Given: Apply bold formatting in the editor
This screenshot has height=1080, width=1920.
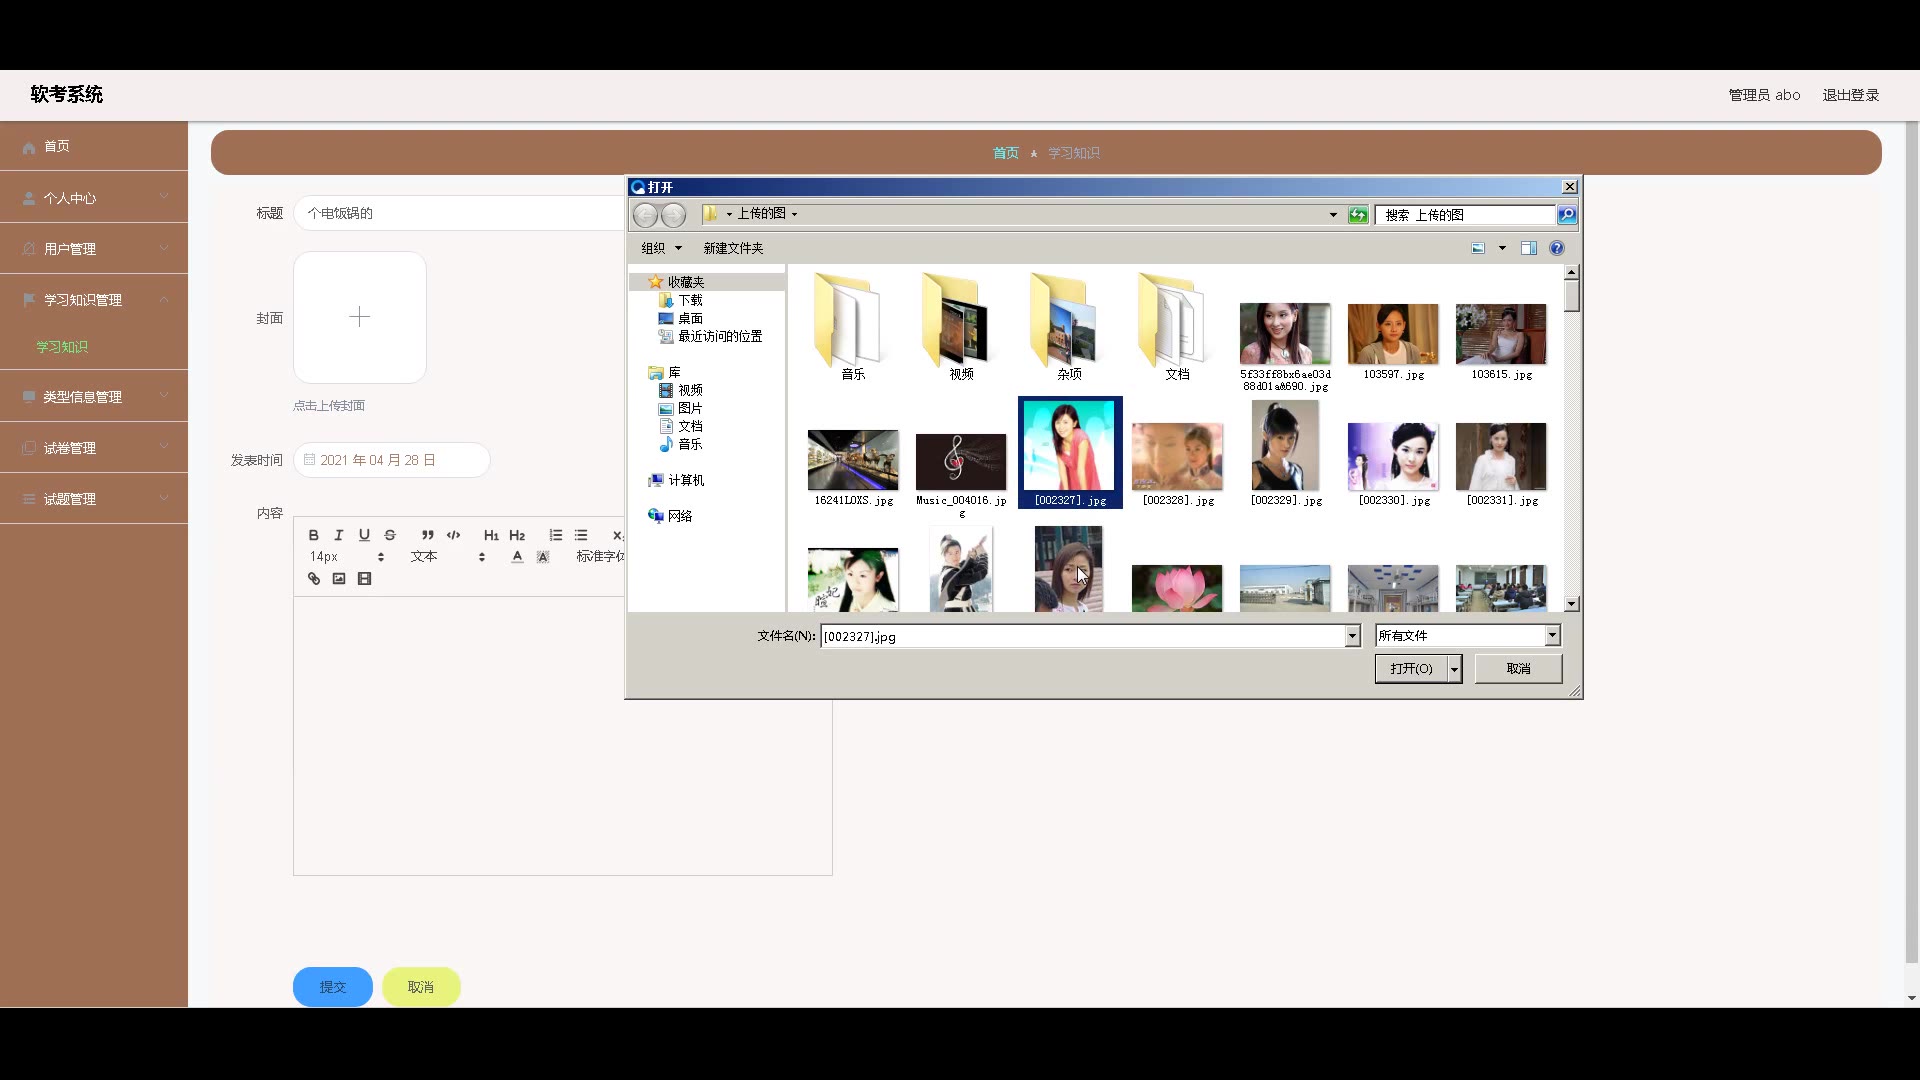Looking at the screenshot, I should click(313, 535).
